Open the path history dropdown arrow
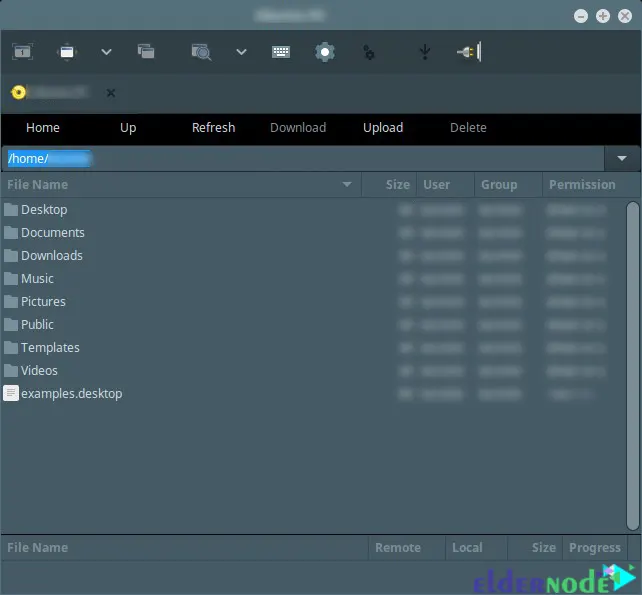642x595 pixels. click(x=622, y=158)
